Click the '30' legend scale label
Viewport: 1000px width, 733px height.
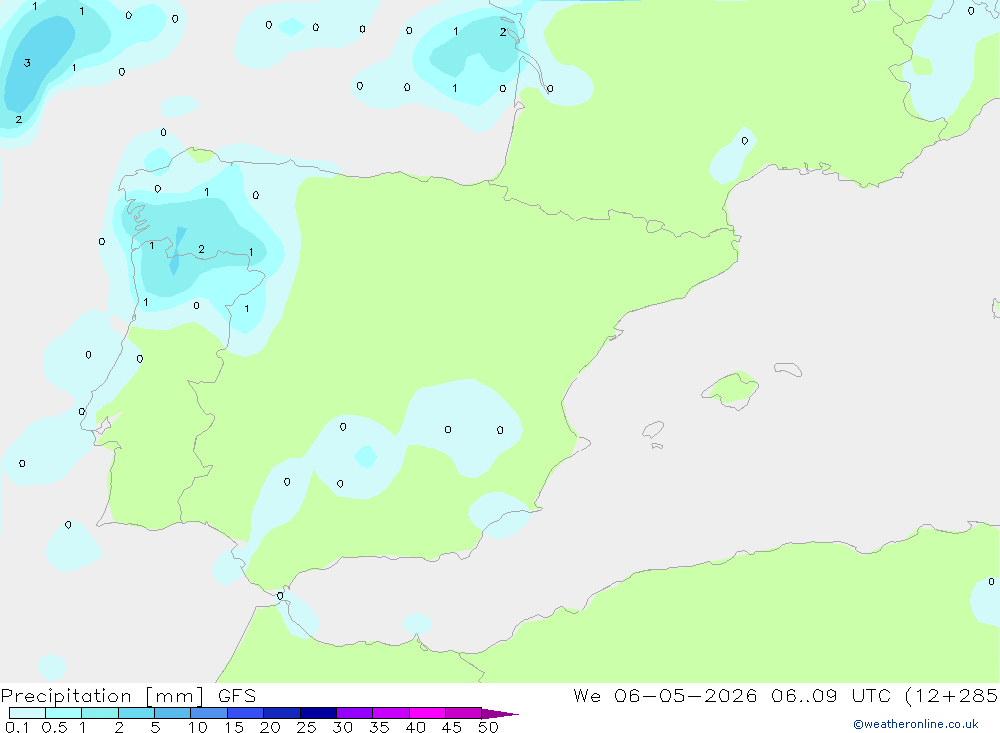click(343, 727)
